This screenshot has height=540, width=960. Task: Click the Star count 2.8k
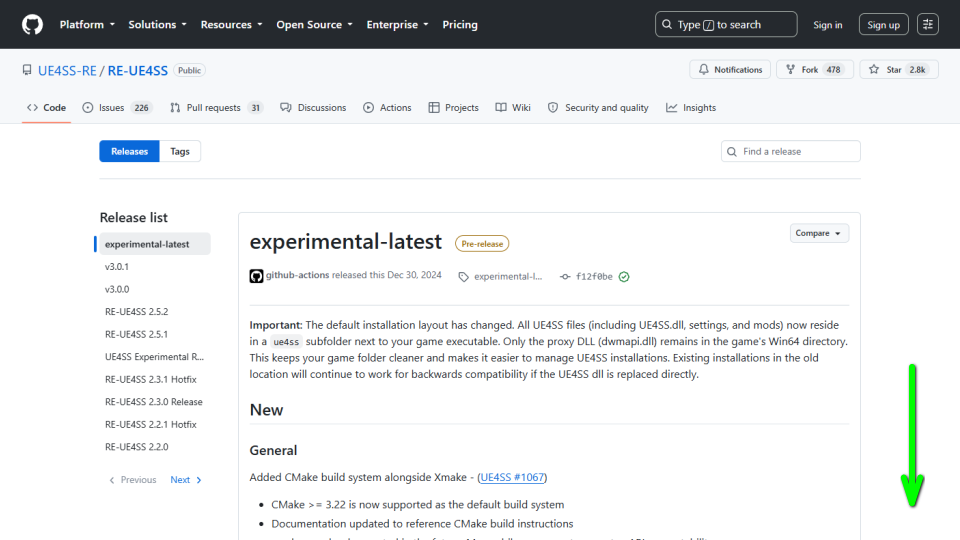917,70
